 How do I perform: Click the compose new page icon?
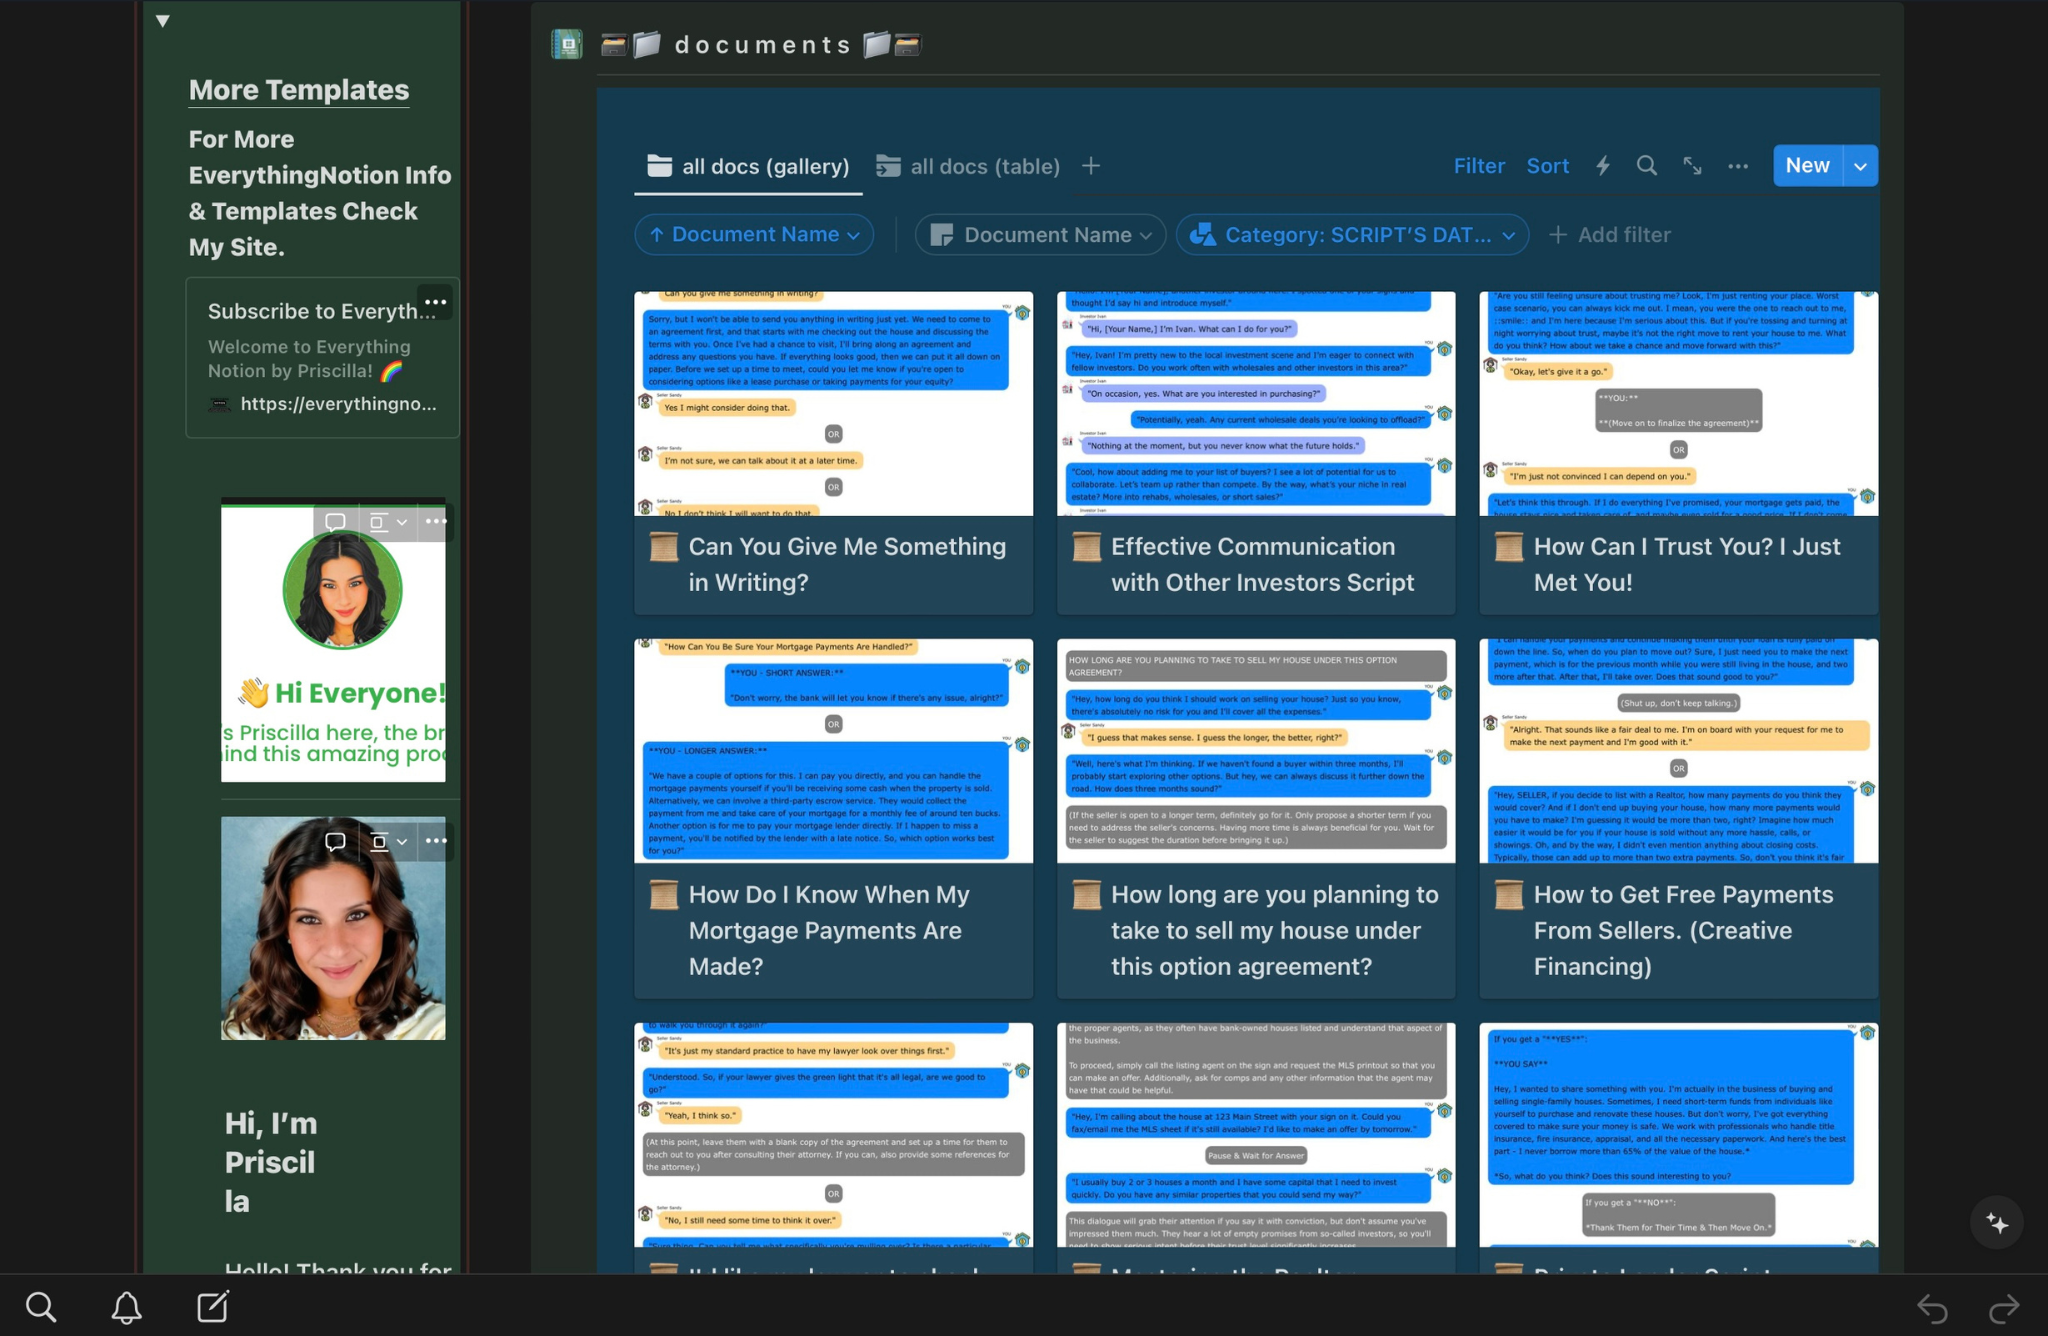(x=213, y=1307)
